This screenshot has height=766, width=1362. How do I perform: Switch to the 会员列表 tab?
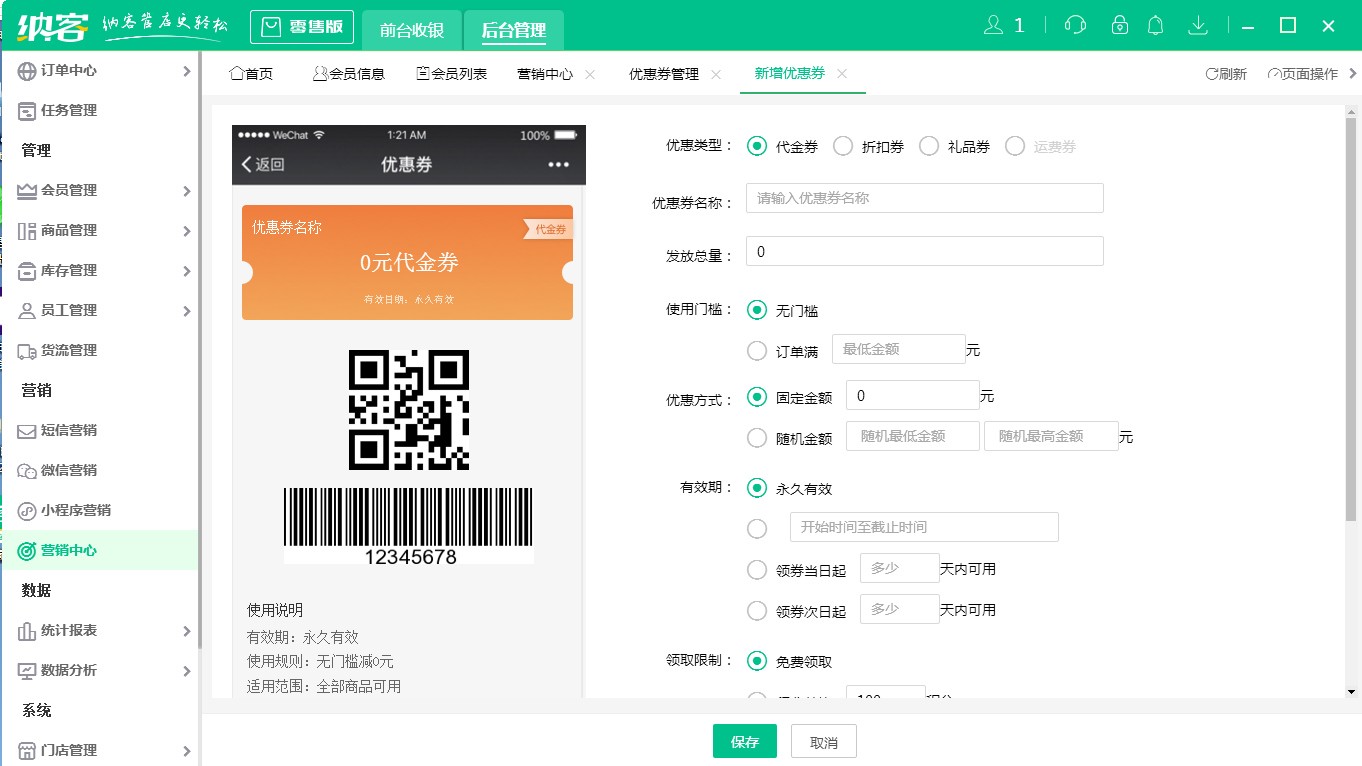point(452,72)
